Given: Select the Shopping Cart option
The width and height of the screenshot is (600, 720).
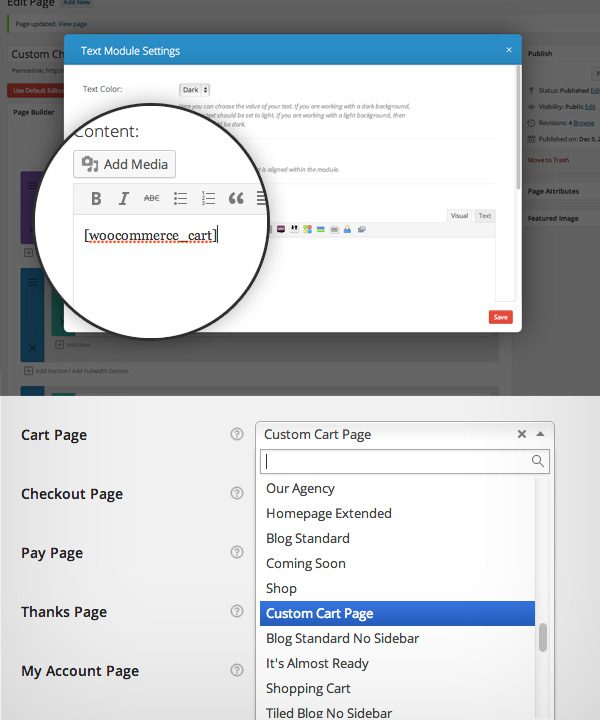Looking at the screenshot, I should pyautogui.click(x=397, y=688).
